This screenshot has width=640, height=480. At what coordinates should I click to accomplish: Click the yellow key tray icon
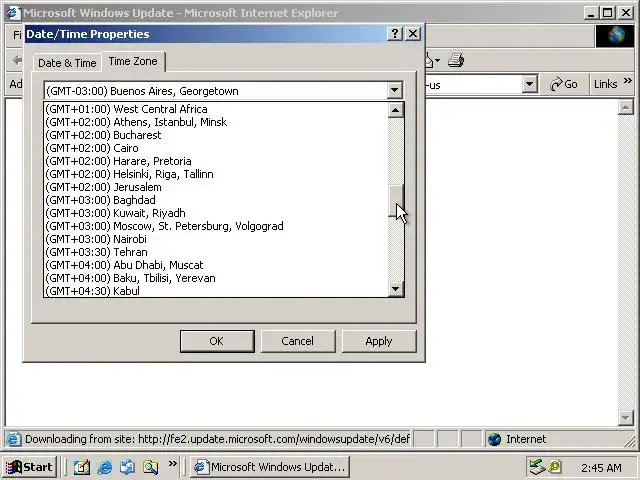pyautogui.click(x=555, y=467)
